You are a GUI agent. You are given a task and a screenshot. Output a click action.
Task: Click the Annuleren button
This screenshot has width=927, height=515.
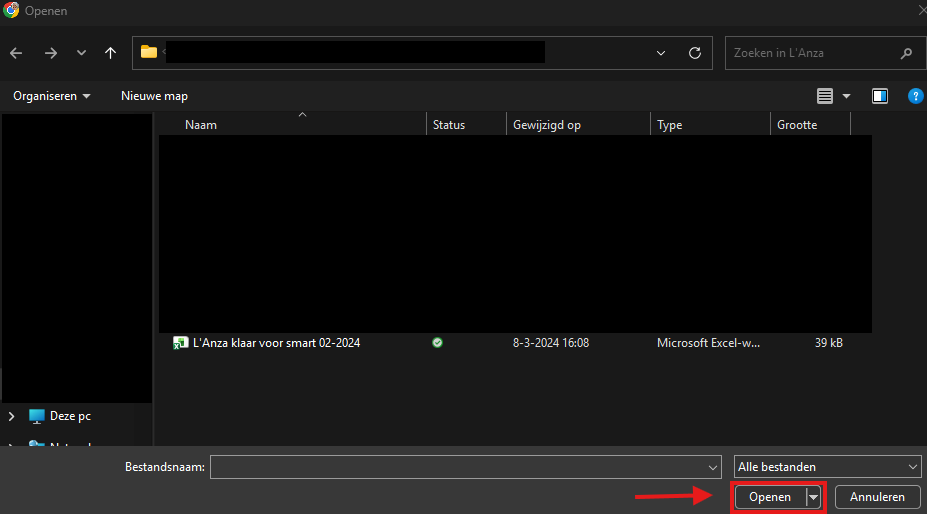pyautogui.click(x=877, y=497)
